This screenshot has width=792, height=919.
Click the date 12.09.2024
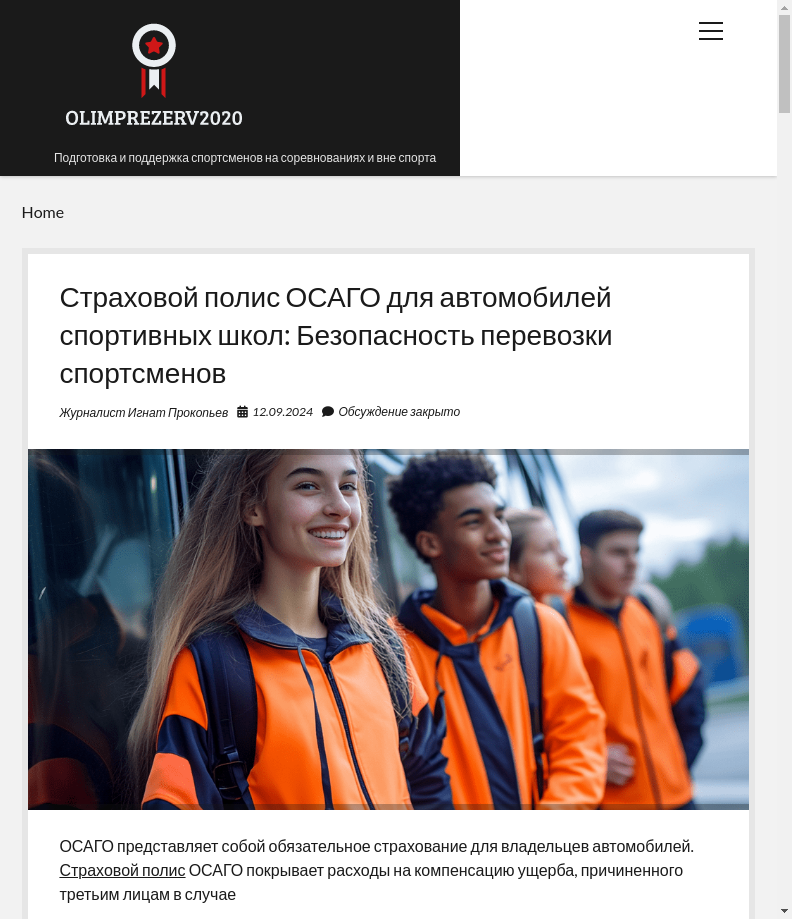point(283,411)
